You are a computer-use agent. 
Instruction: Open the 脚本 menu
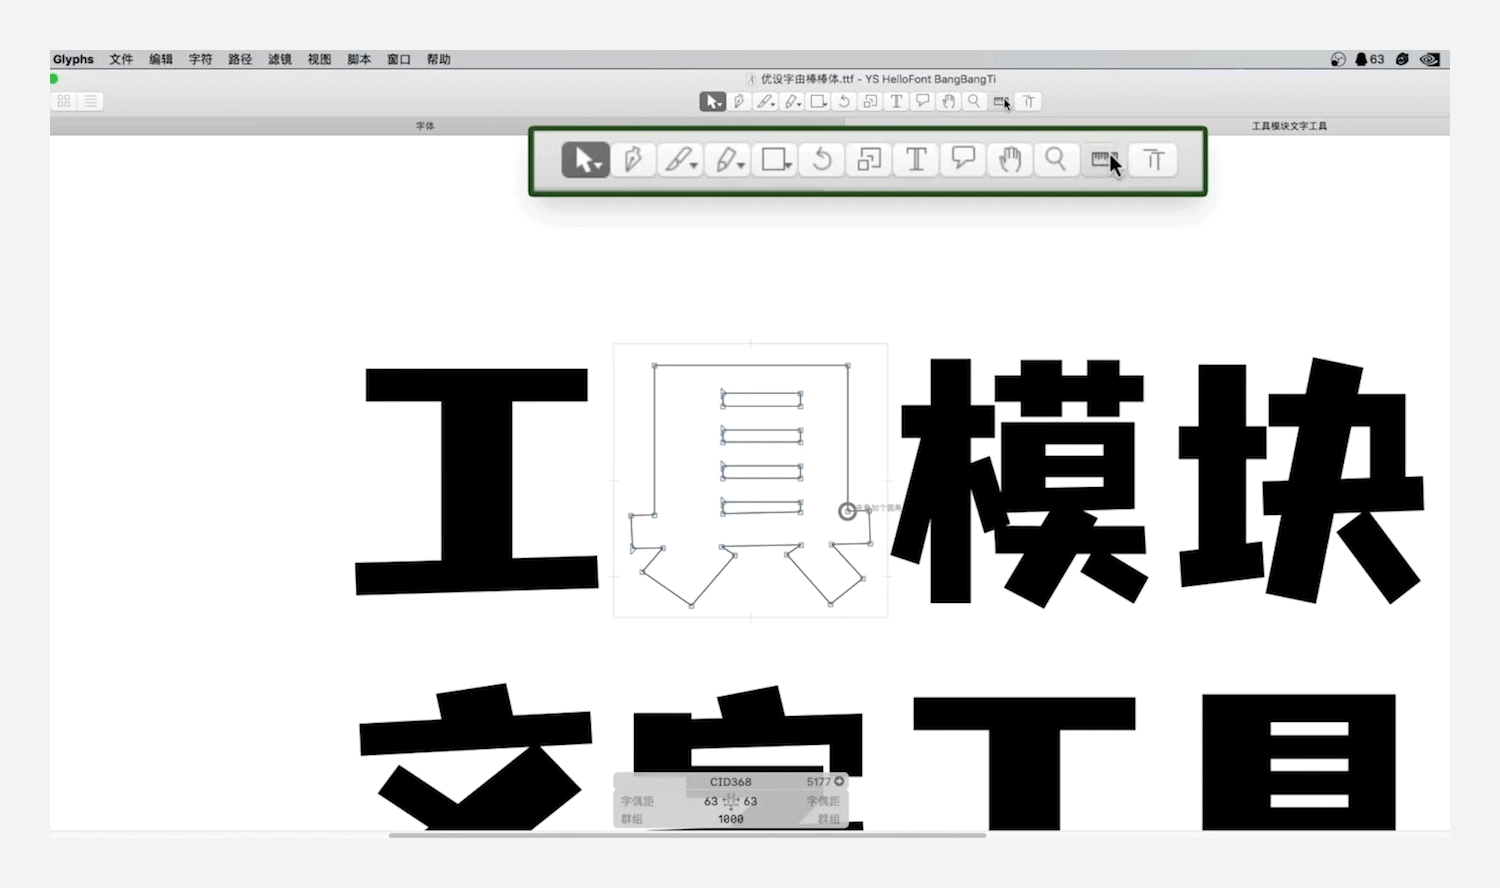pyautogui.click(x=359, y=59)
